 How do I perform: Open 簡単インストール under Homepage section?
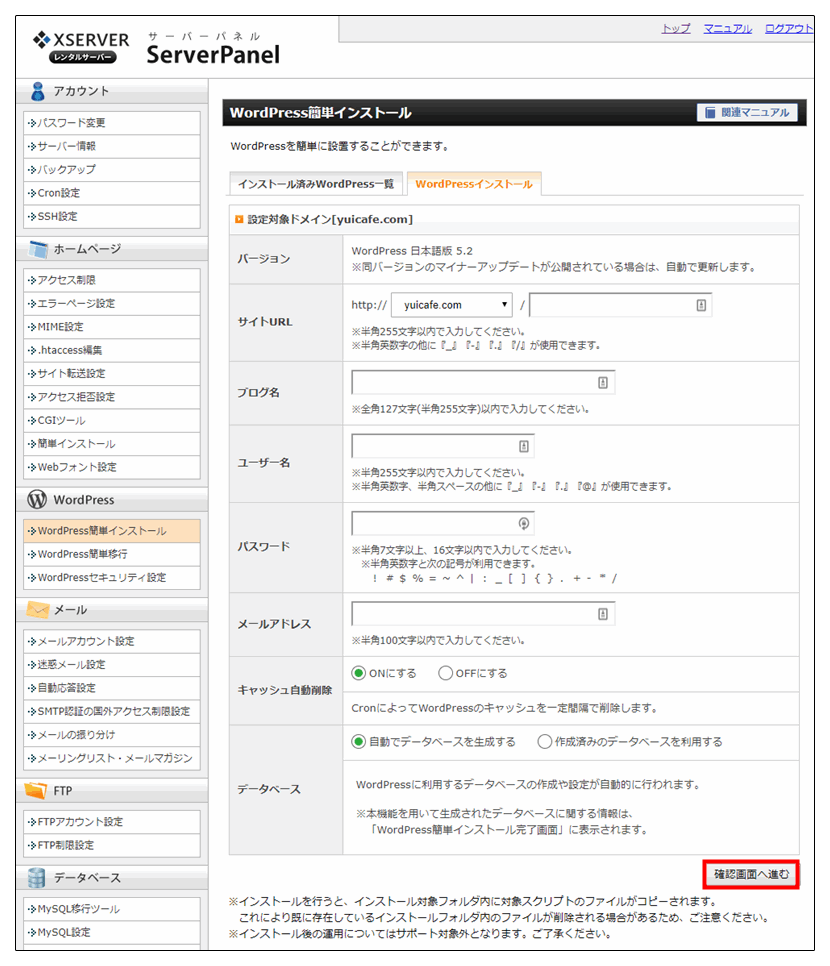[x=112, y=444]
